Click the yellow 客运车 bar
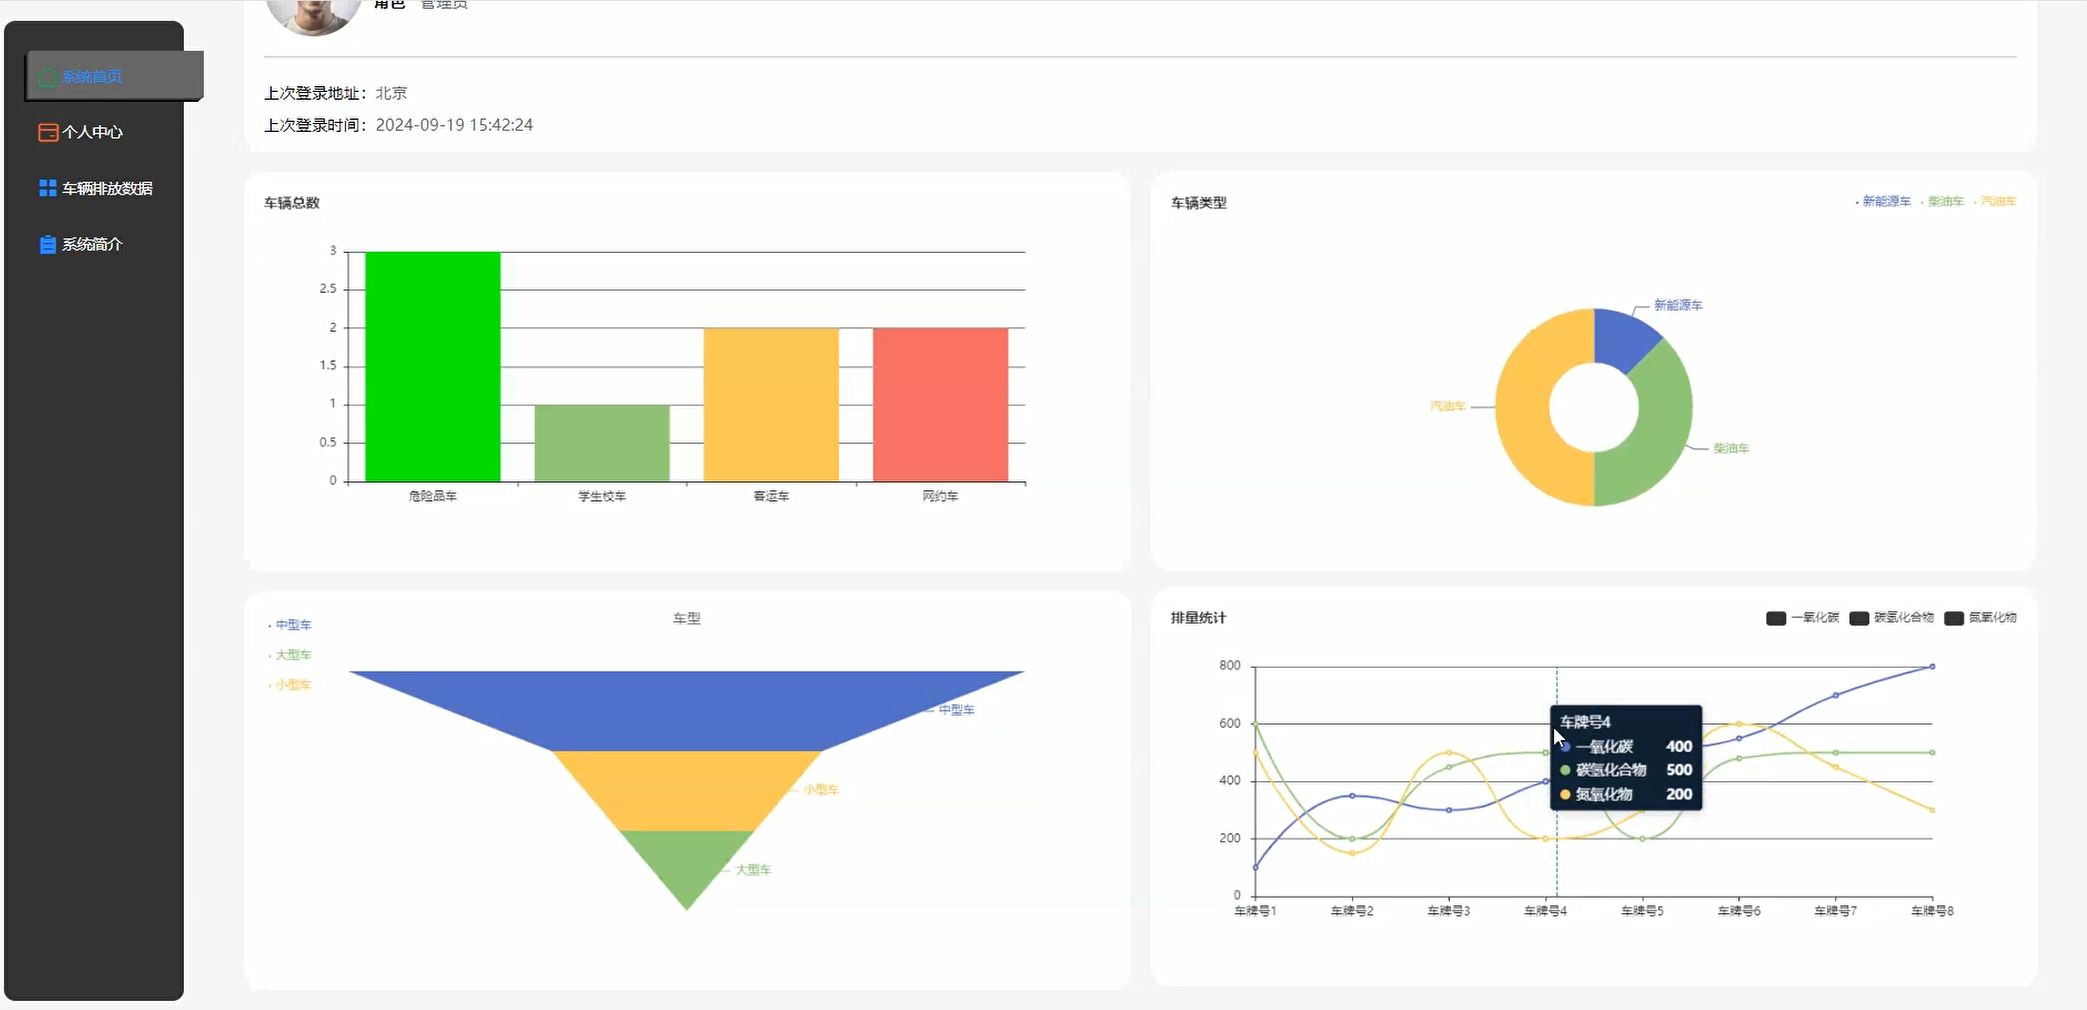Image resolution: width=2087 pixels, height=1010 pixels. (x=771, y=405)
